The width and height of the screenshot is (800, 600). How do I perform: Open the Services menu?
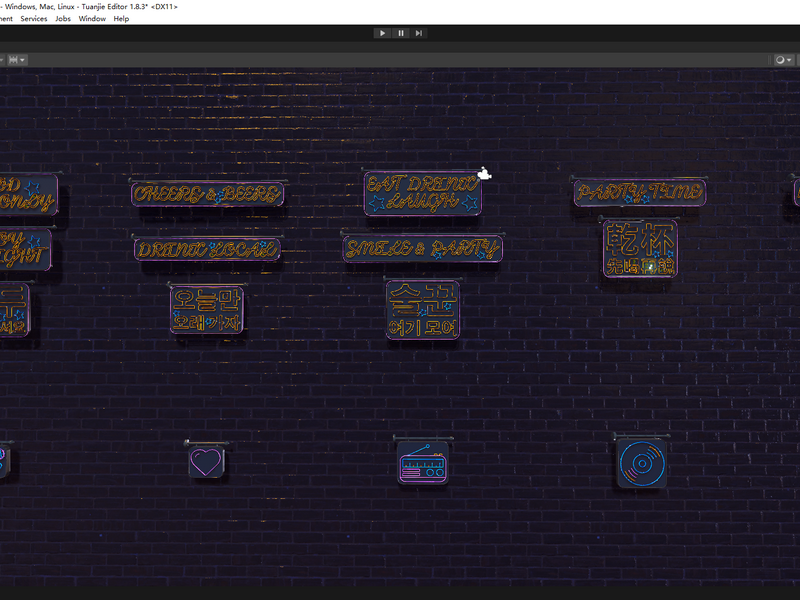pyautogui.click(x=34, y=18)
